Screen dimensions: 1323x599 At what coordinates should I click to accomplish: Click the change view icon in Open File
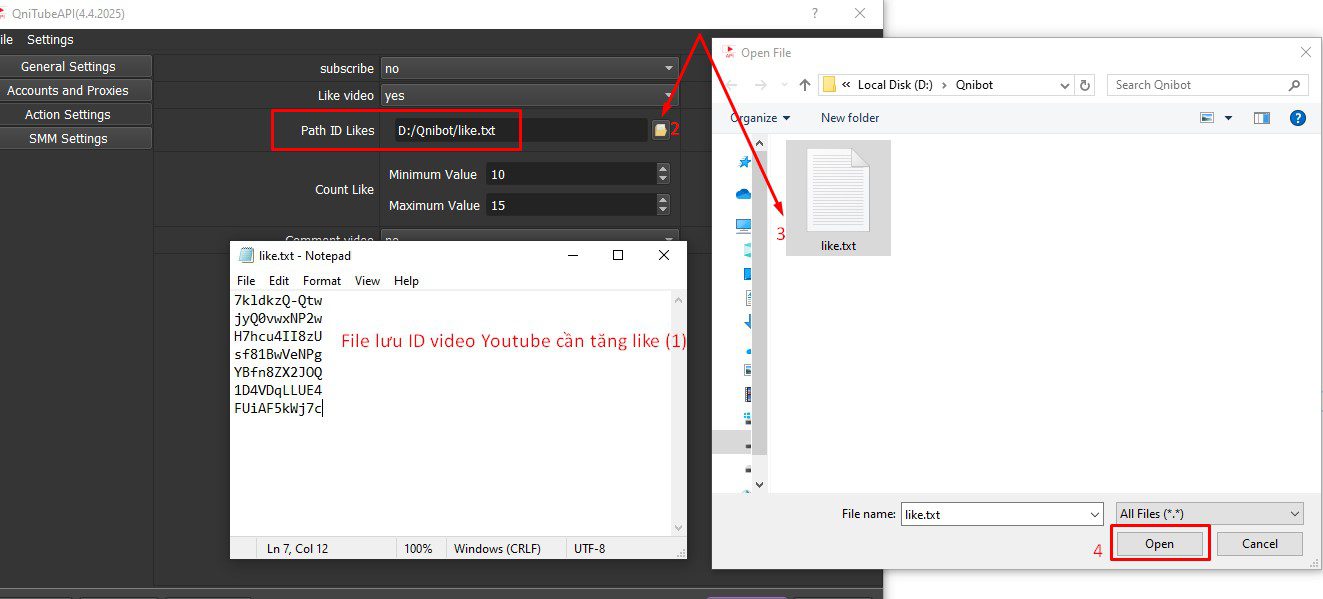[x=1207, y=118]
